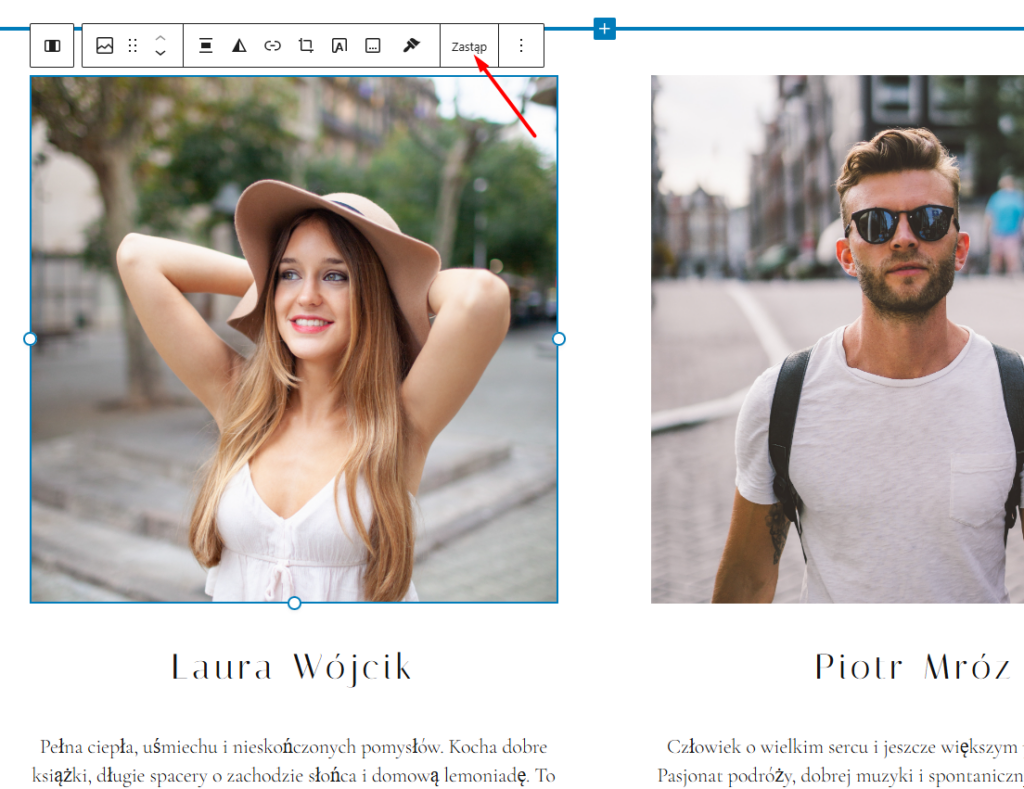
Task: Grab the left resize handle of image
Action: tap(30, 339)
